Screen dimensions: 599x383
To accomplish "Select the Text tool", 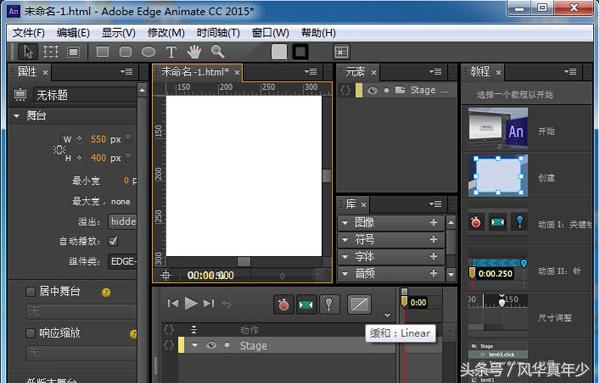I will (x=171, y=52).
